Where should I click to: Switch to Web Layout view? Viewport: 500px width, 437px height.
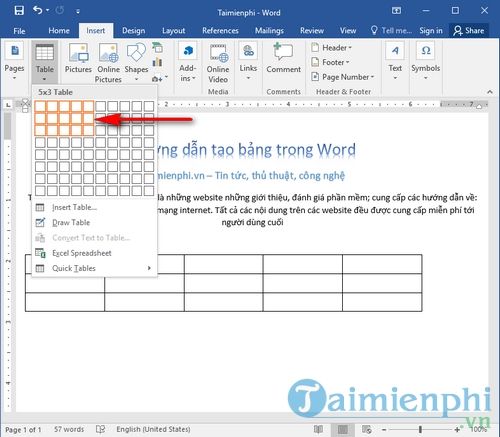(x=367, y=429)
